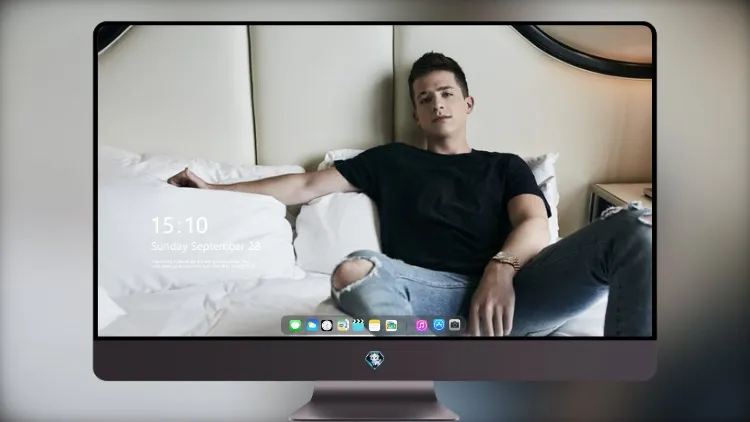Image resolution: width=750 pixels, height=422 pixels.
Task: Open the Clock app dock icon
Action: [x=327, y=326]
